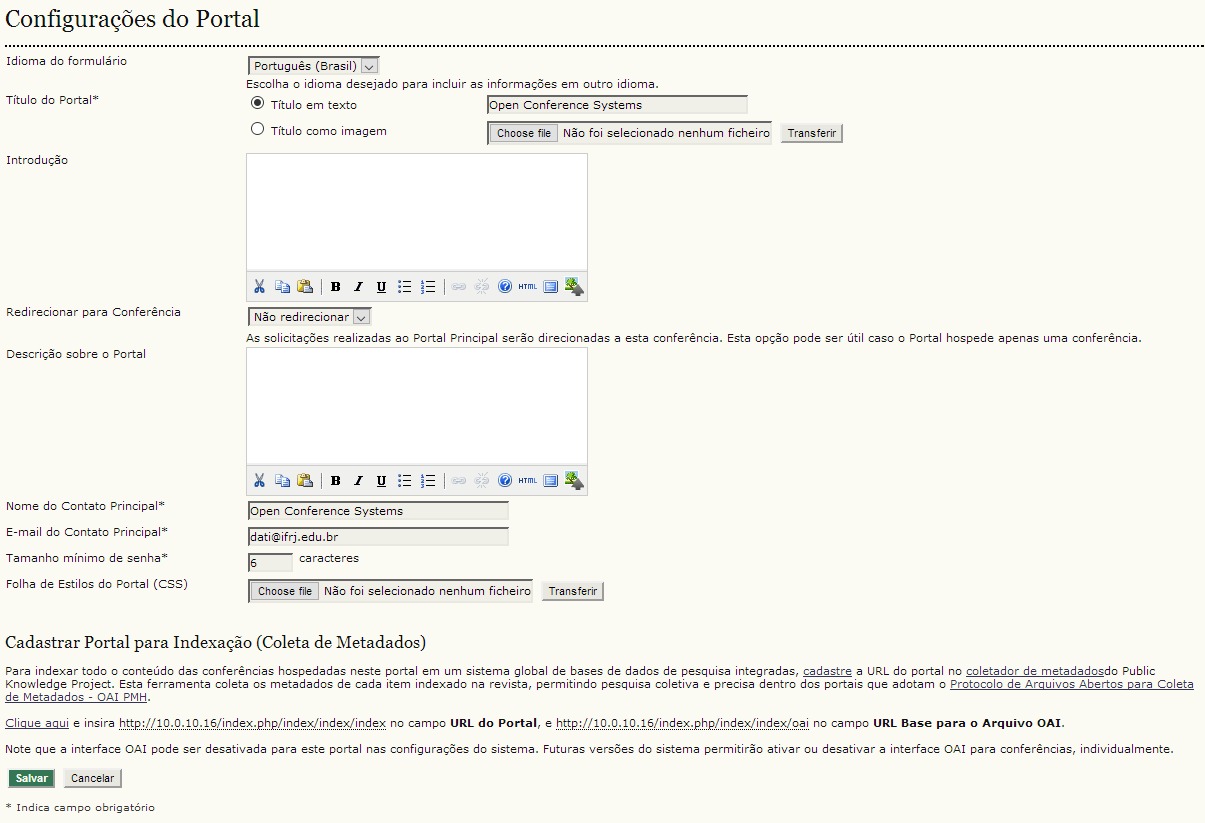The width and height of the screenshot is (1205, 823).
Task: Click the "E-mail do Contato Principal" field
Action: 378,537
